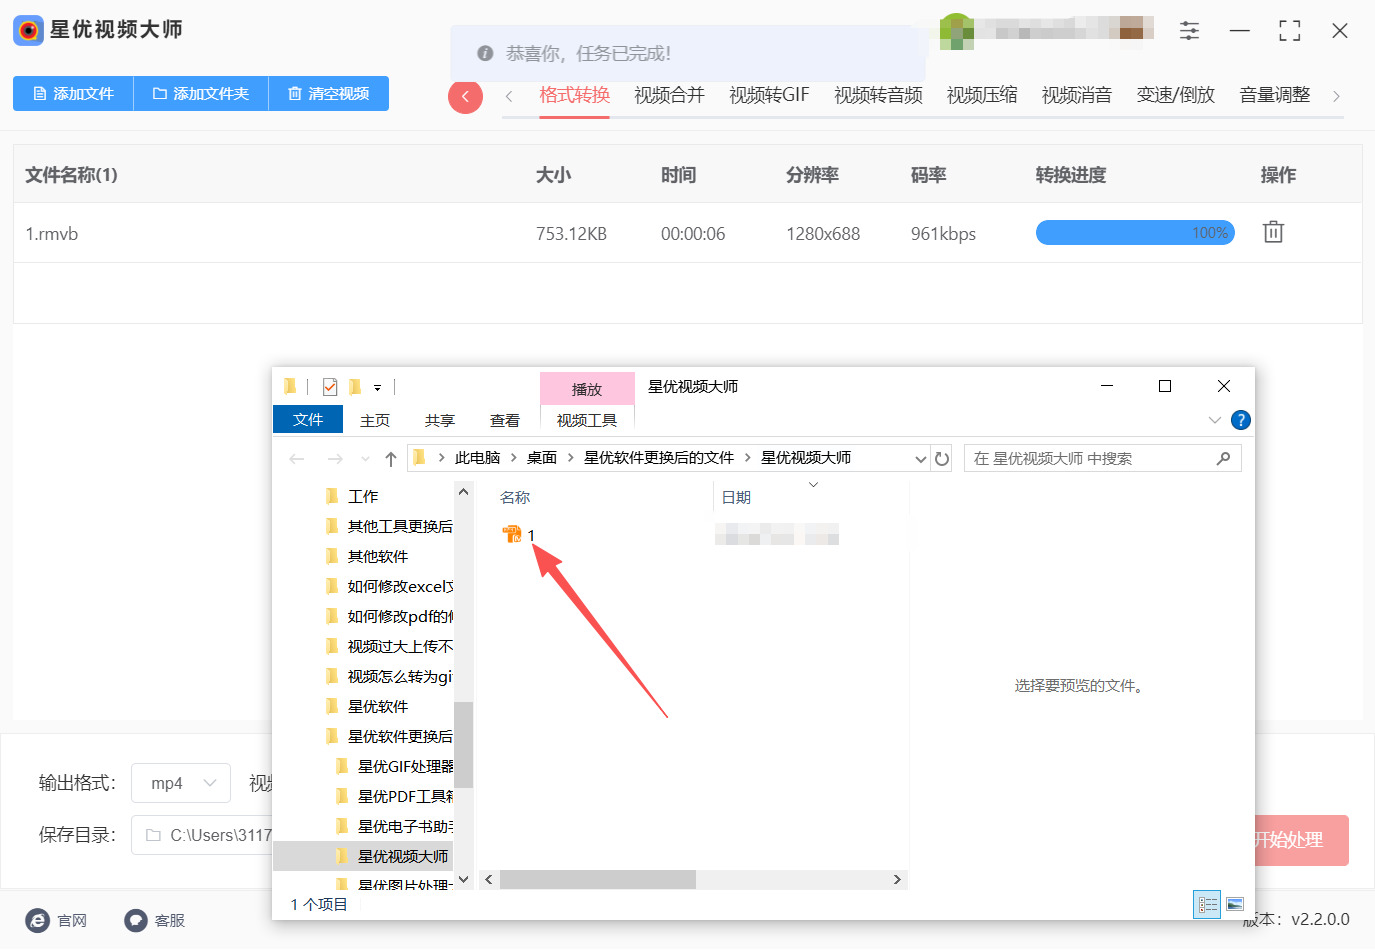Expand the breadcrumb chevron after 此电脑
The image size is (1375, 950).
coord(513,457)
